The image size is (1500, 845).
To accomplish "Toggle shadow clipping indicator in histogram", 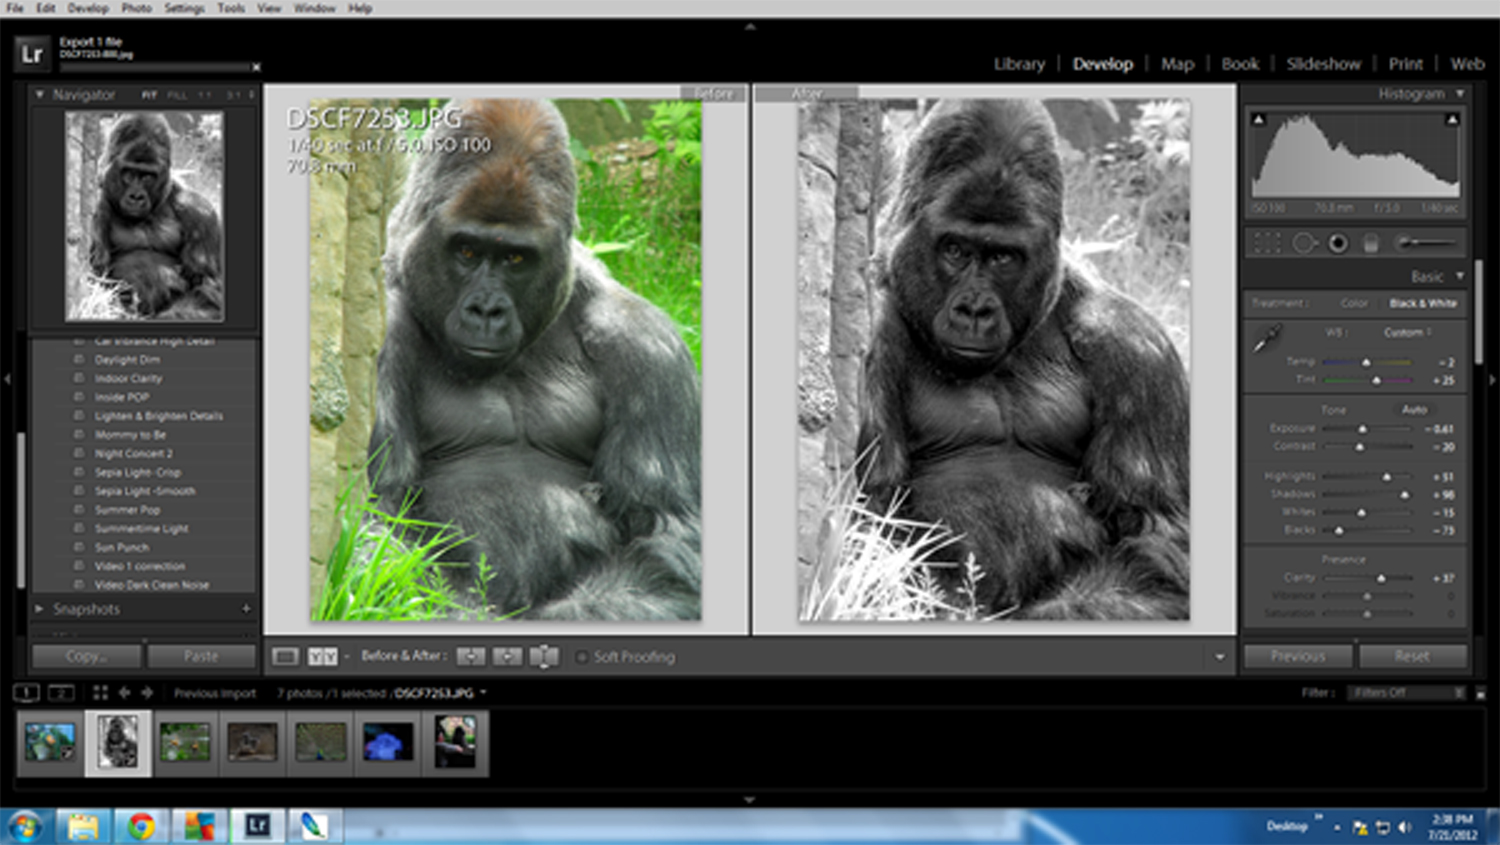I will (1259, 120).
